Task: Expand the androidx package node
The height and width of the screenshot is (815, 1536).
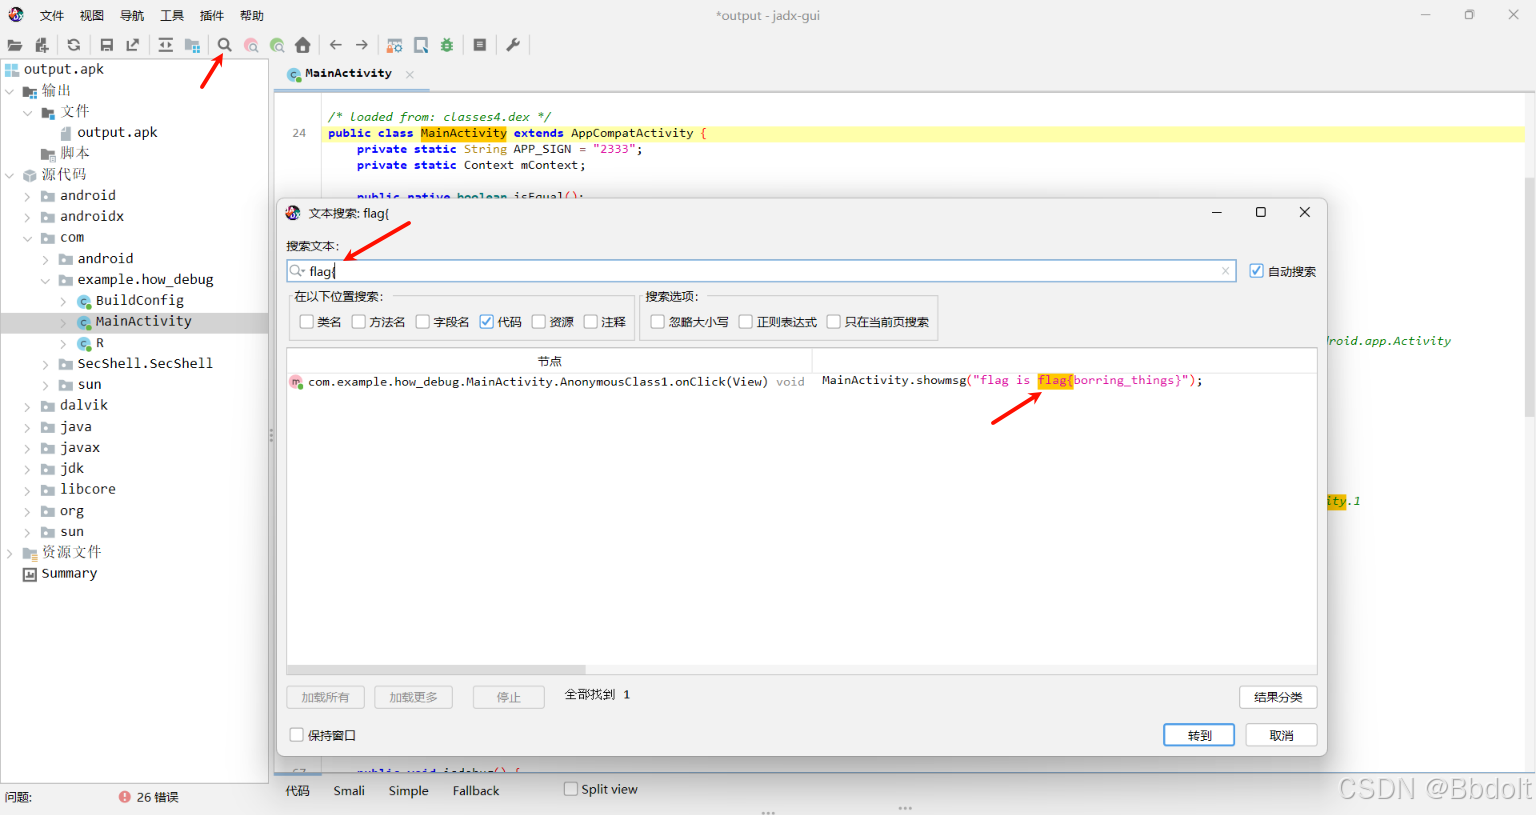Action: pyautogui.click(x=28, y=217)
